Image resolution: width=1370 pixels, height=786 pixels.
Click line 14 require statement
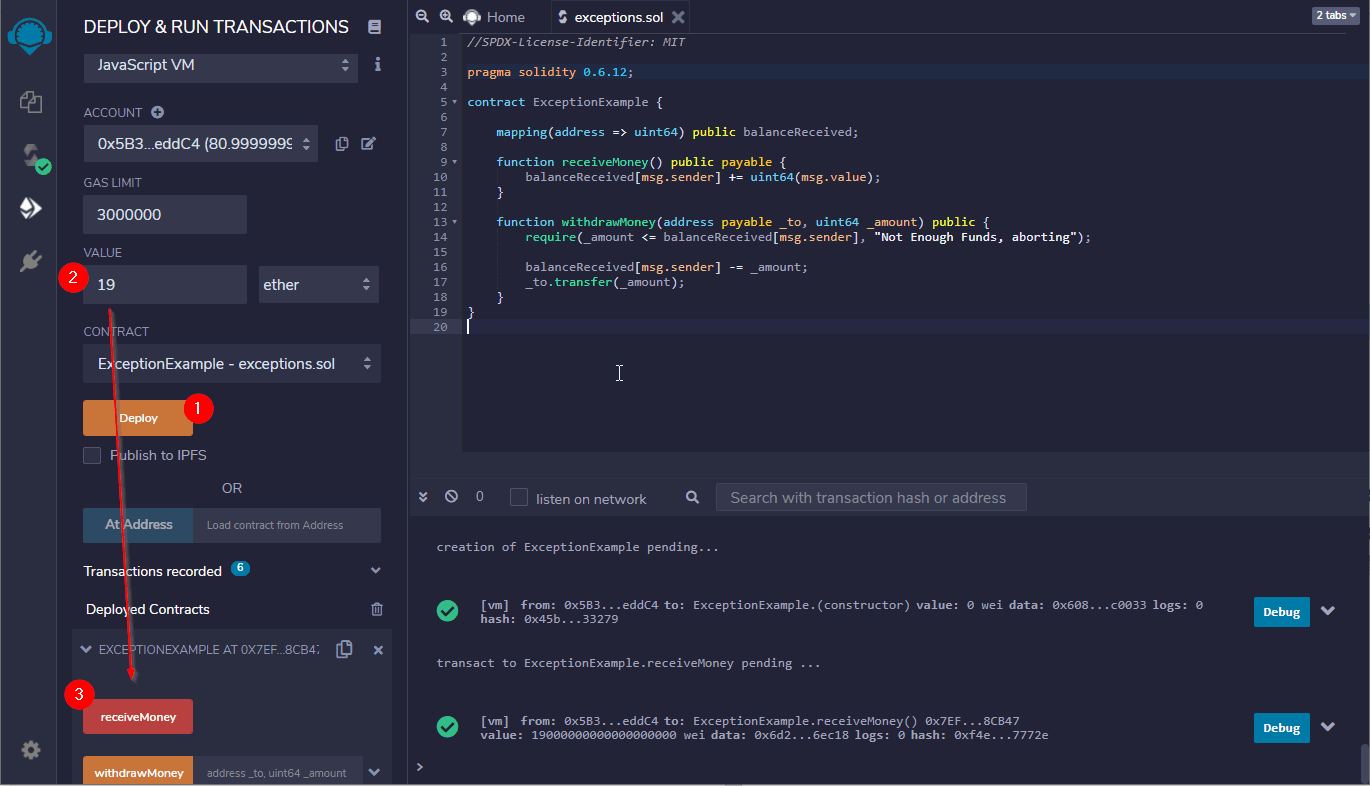tap(808, 237)
